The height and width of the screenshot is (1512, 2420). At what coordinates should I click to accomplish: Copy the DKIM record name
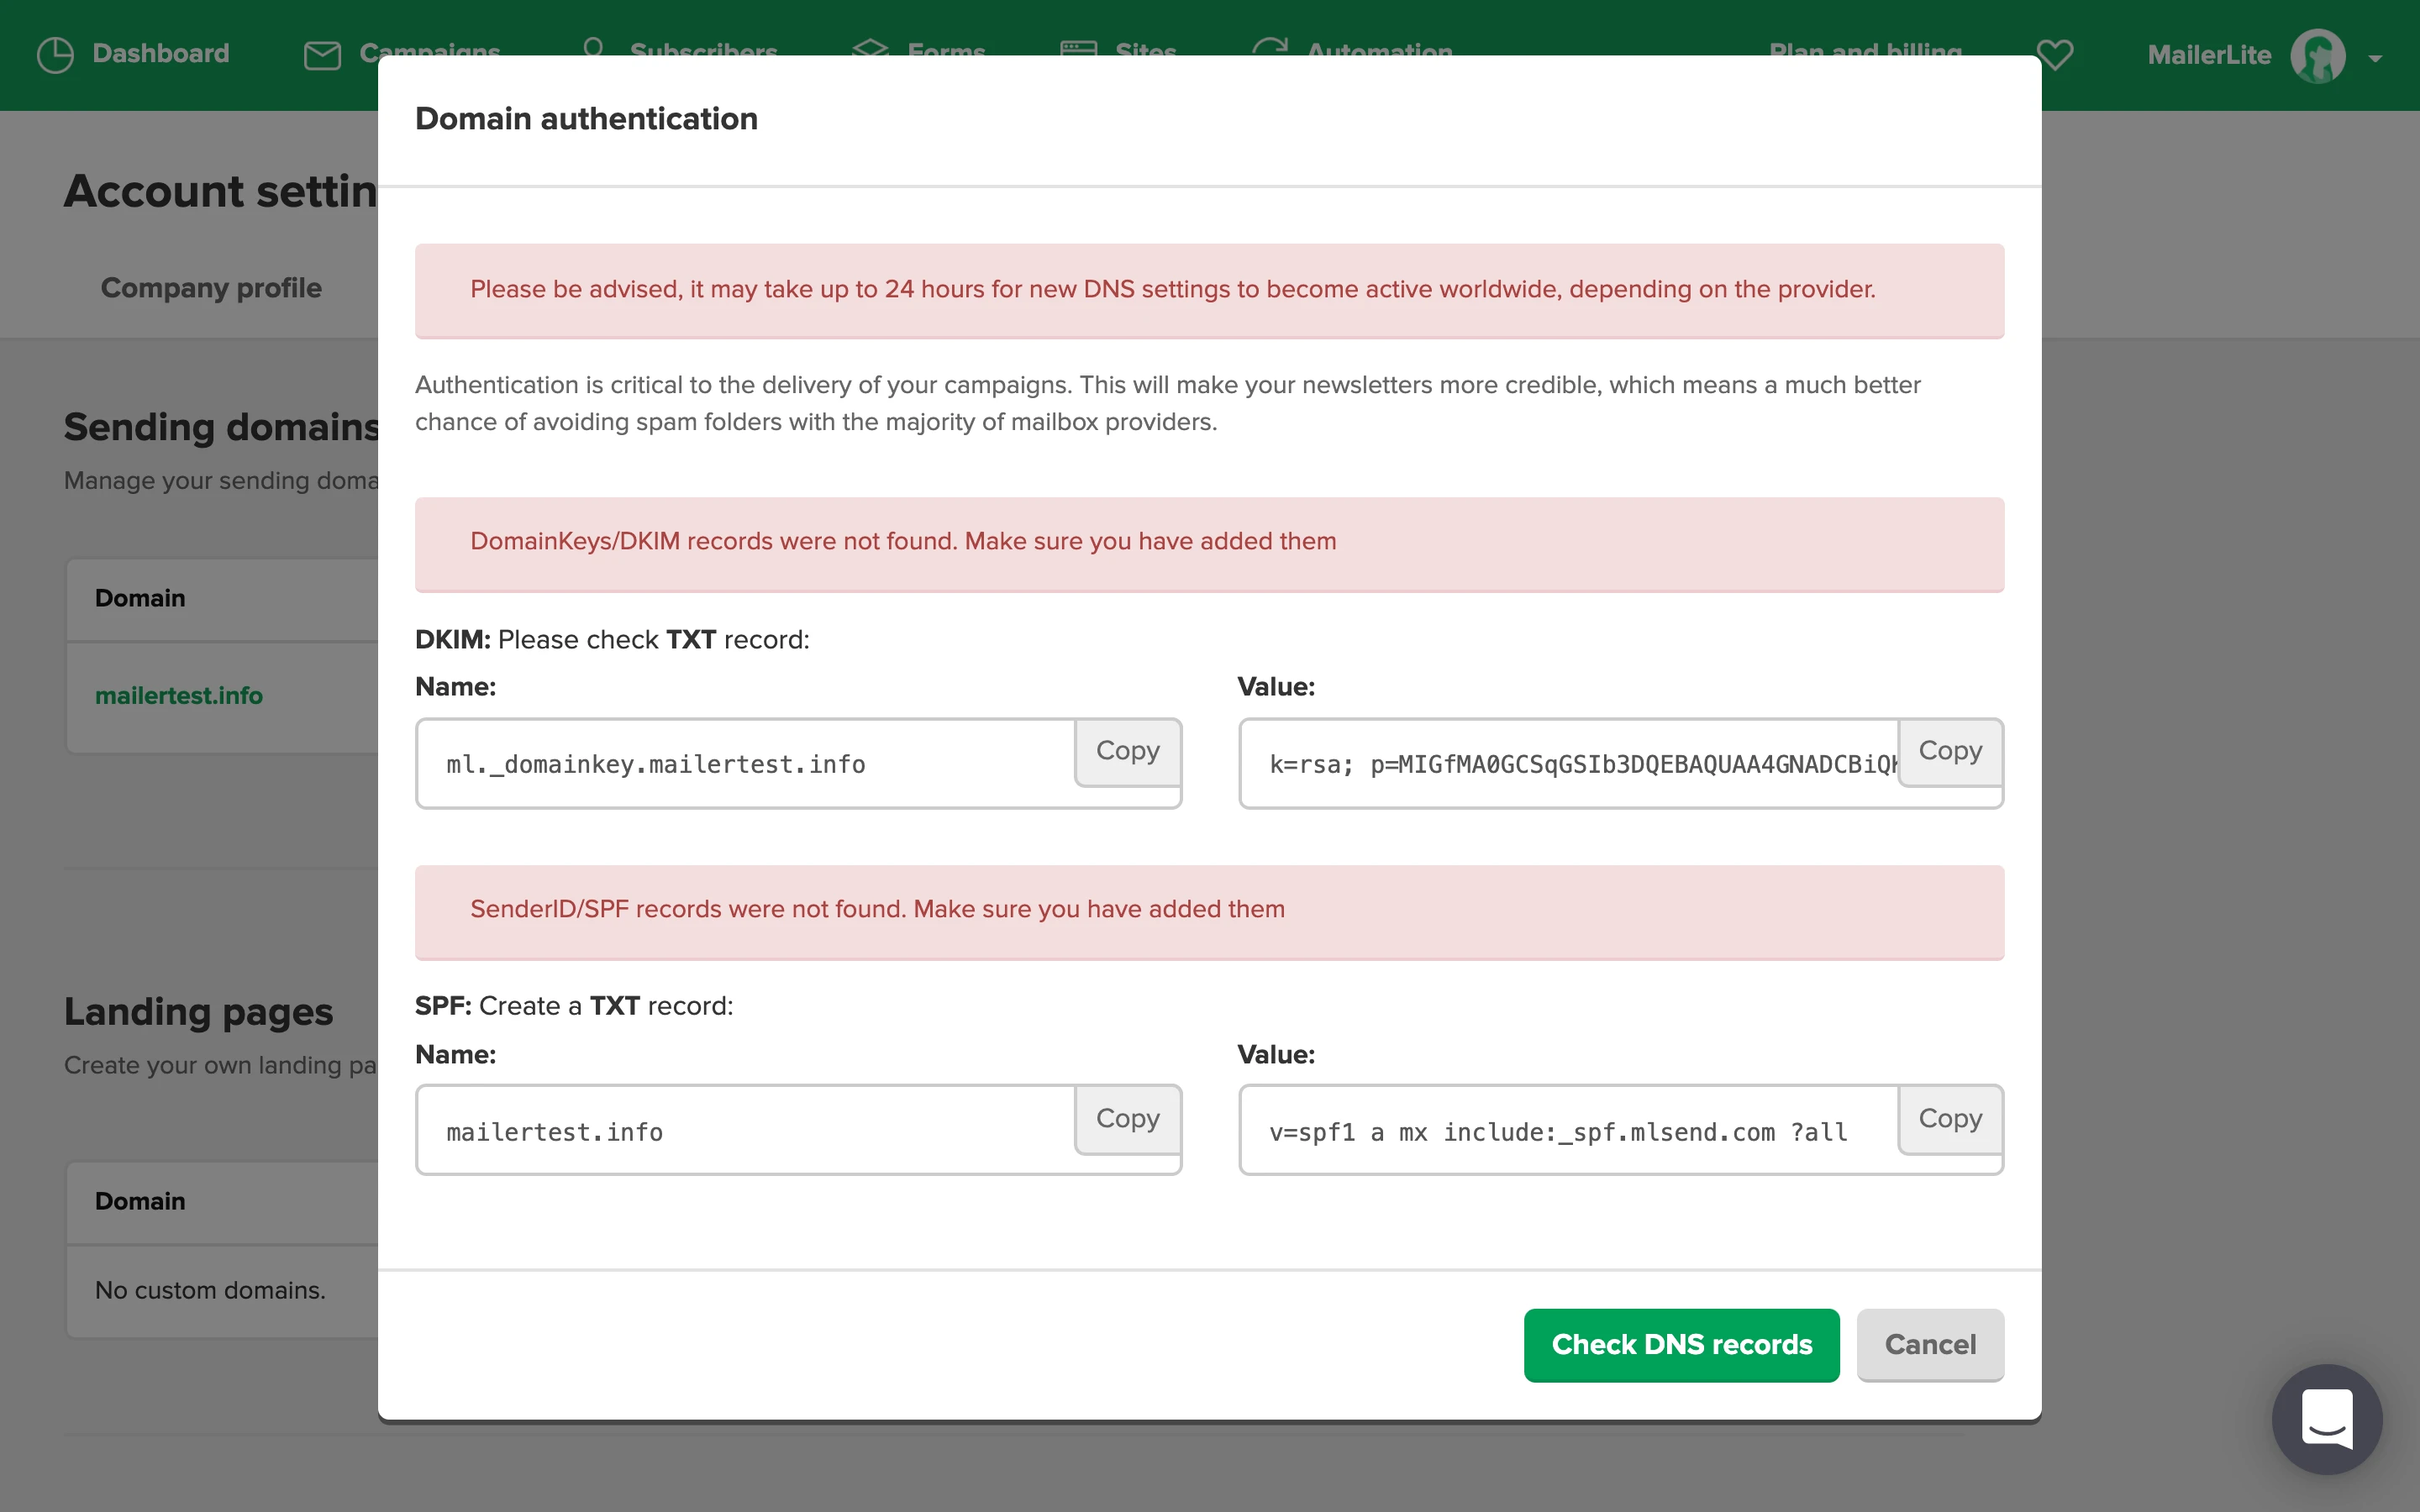1127,751
